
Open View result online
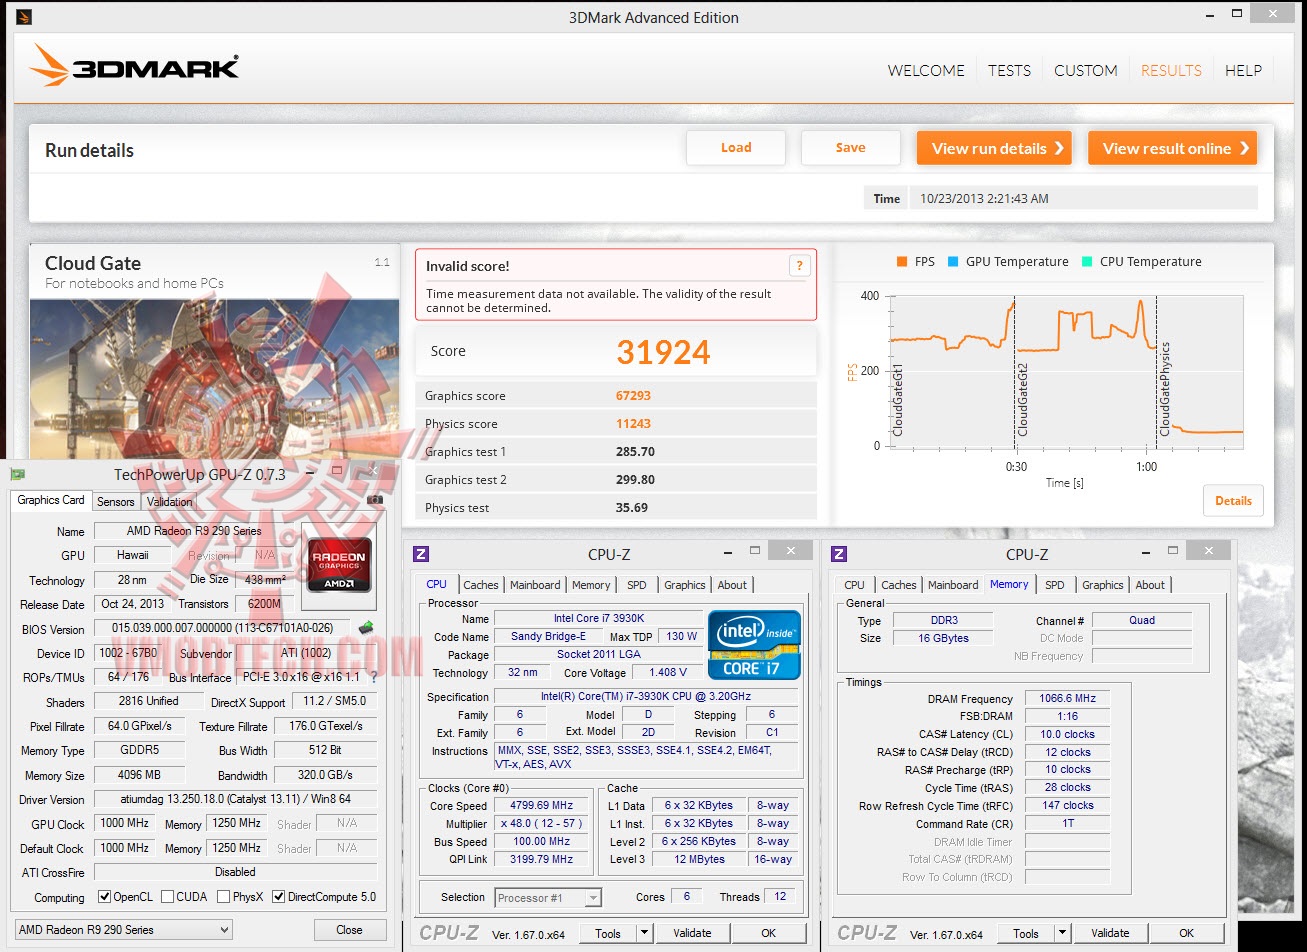(1172, 148)
